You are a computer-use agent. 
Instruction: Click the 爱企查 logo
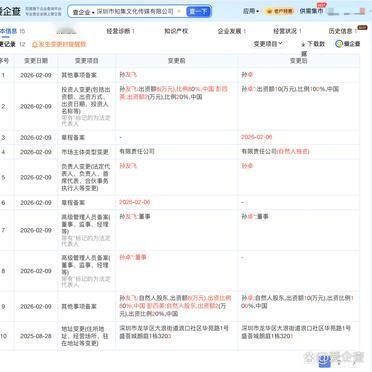[10, 11]
